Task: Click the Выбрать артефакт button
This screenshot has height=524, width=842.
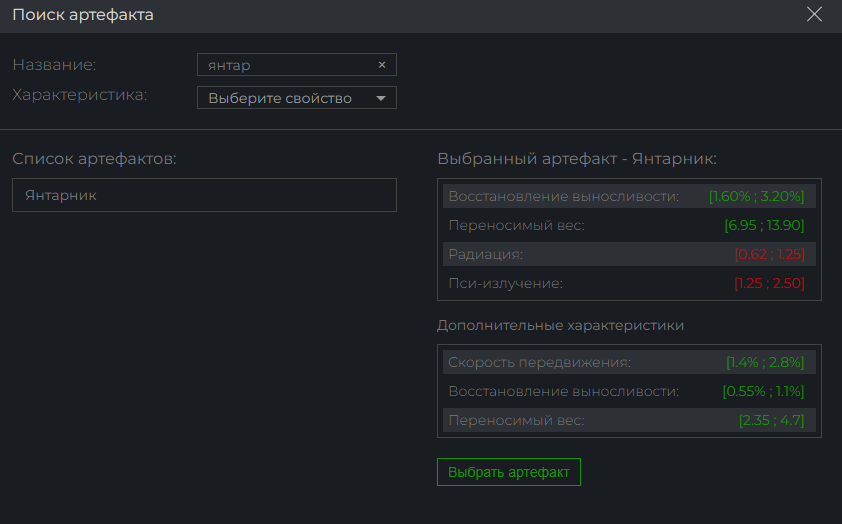Action: point(509,472)
